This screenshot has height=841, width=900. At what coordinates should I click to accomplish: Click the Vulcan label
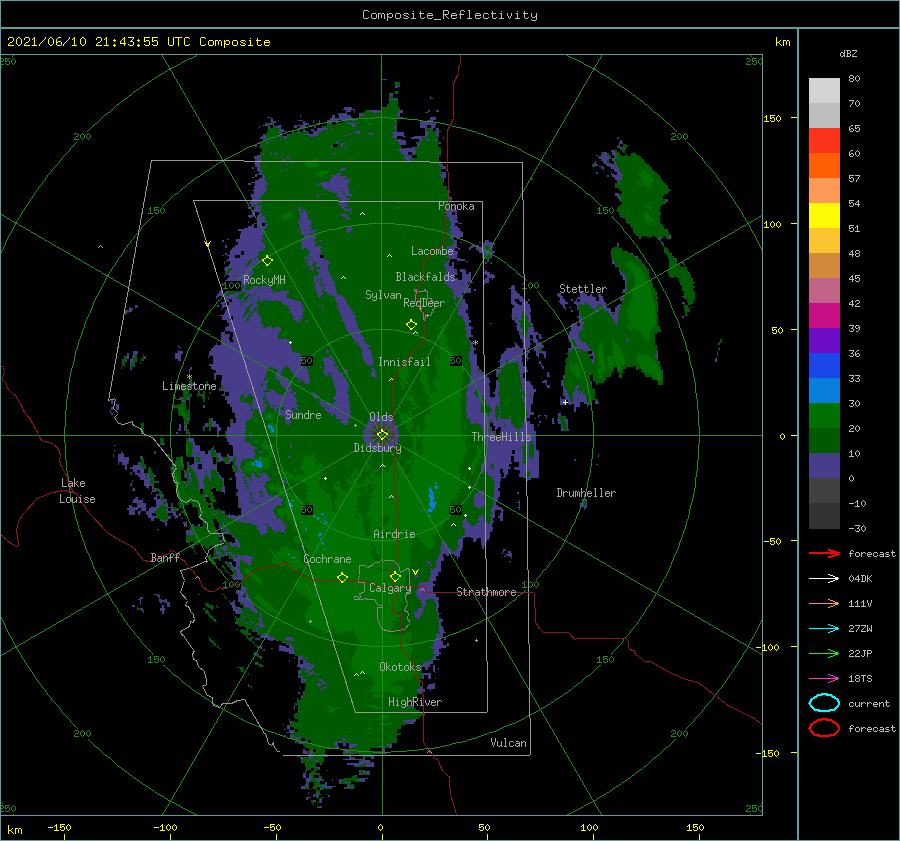tap(509, 743)
